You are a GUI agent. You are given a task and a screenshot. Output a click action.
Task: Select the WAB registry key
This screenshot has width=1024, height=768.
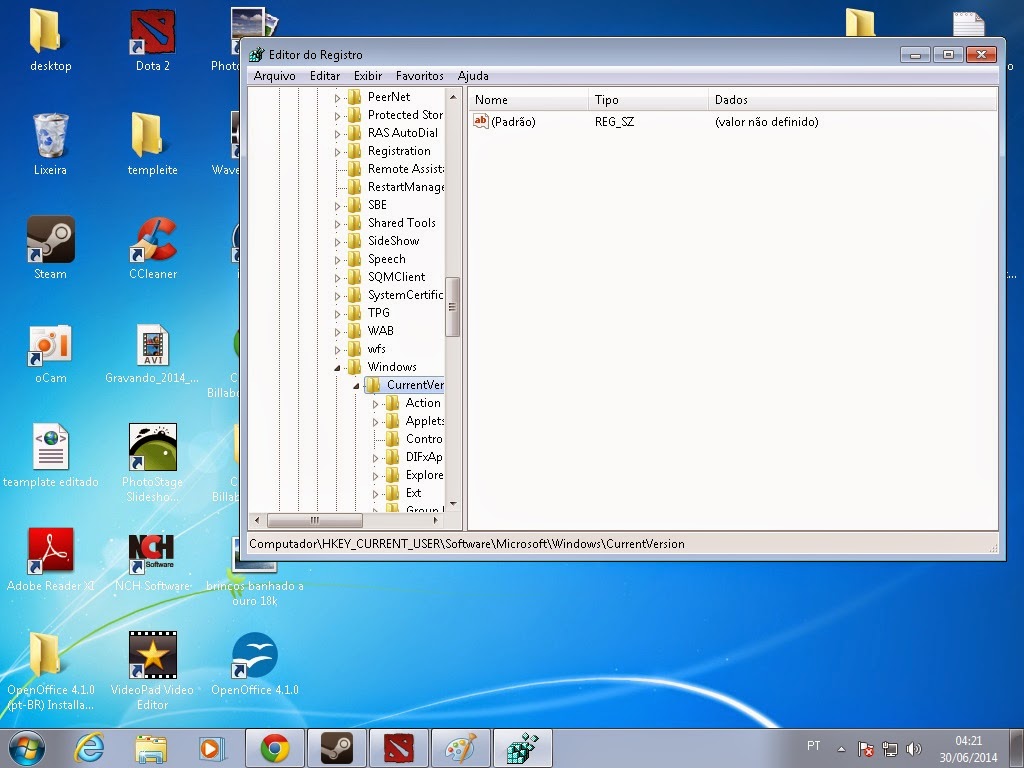[x=381, y=330]
